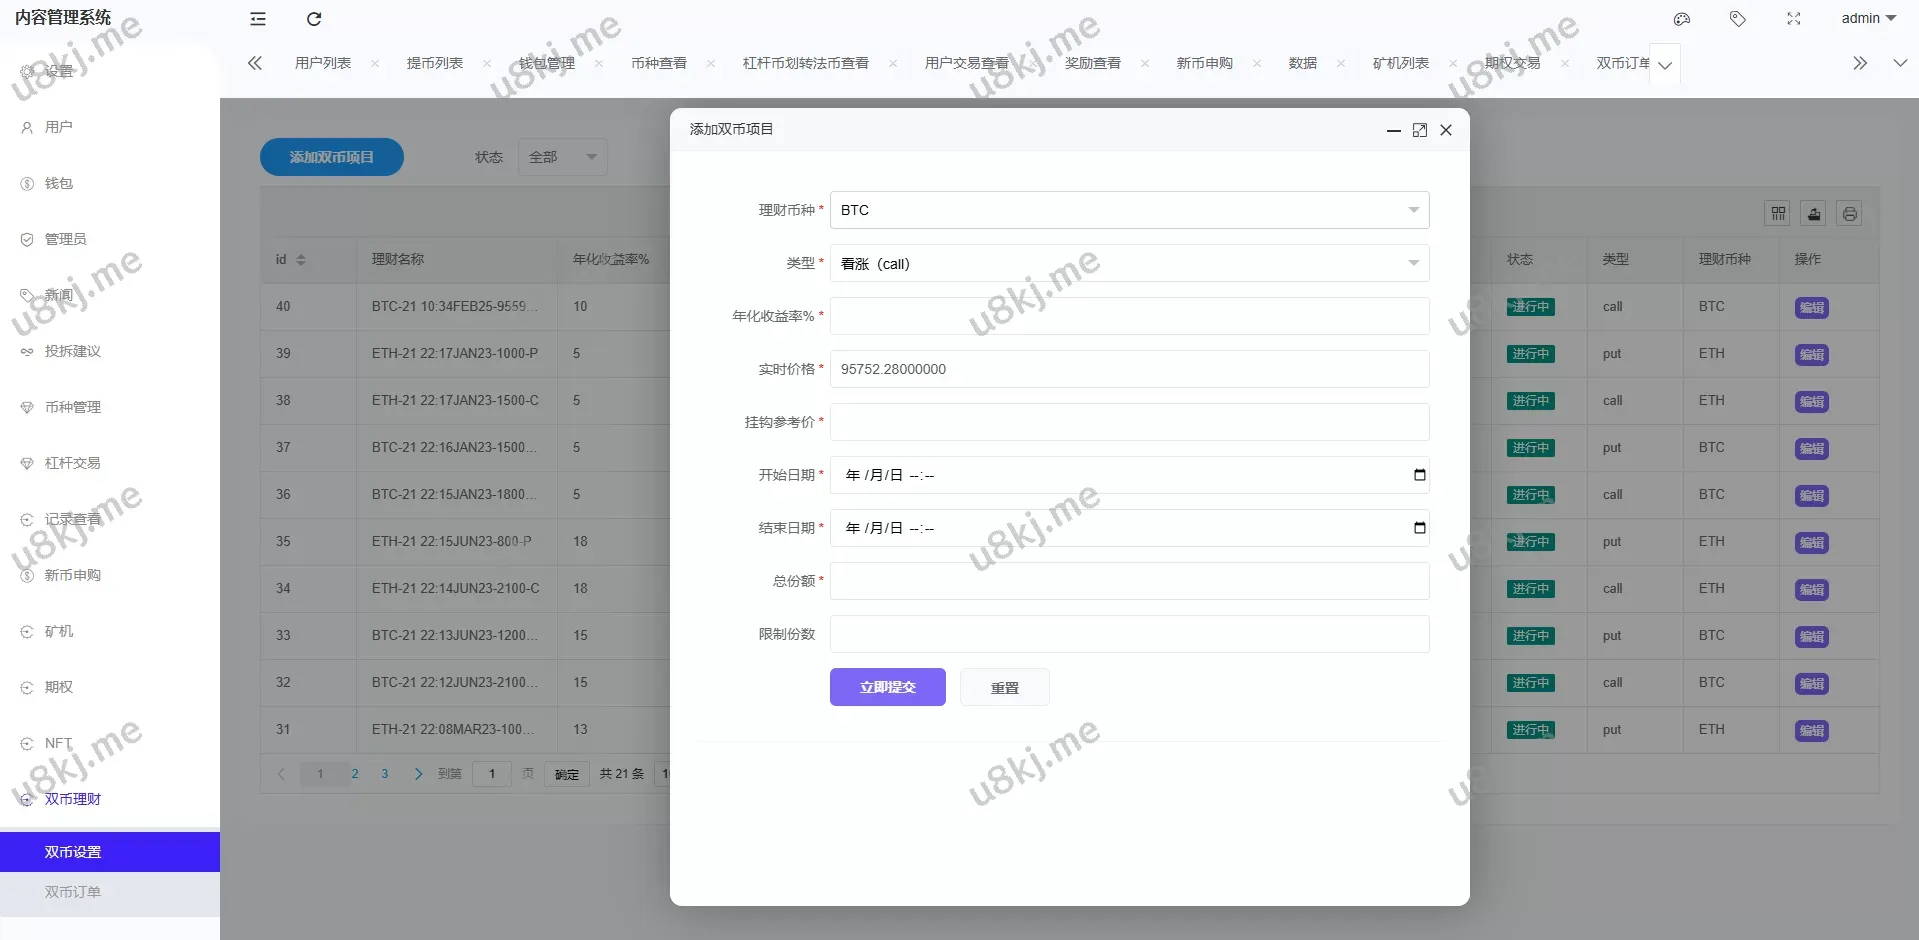Viewport: 1919px width, 940px height.
Task: Click the print icon above the table
Action: [x=1849, y=213]
